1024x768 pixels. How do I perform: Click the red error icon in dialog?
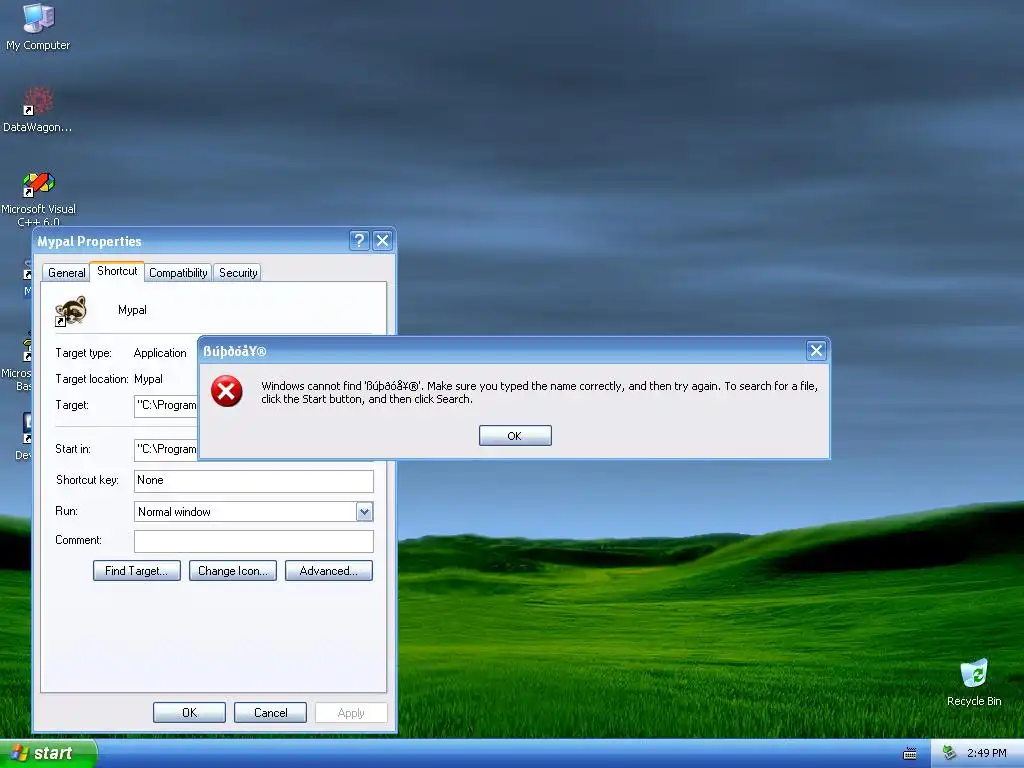point(227,391)
